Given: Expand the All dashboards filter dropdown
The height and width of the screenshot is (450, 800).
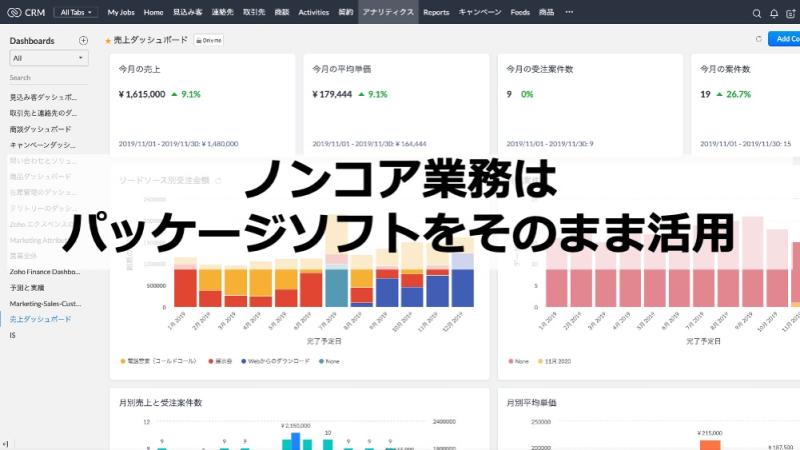Looking at the screenshot, I should click(x=48, y=58).
